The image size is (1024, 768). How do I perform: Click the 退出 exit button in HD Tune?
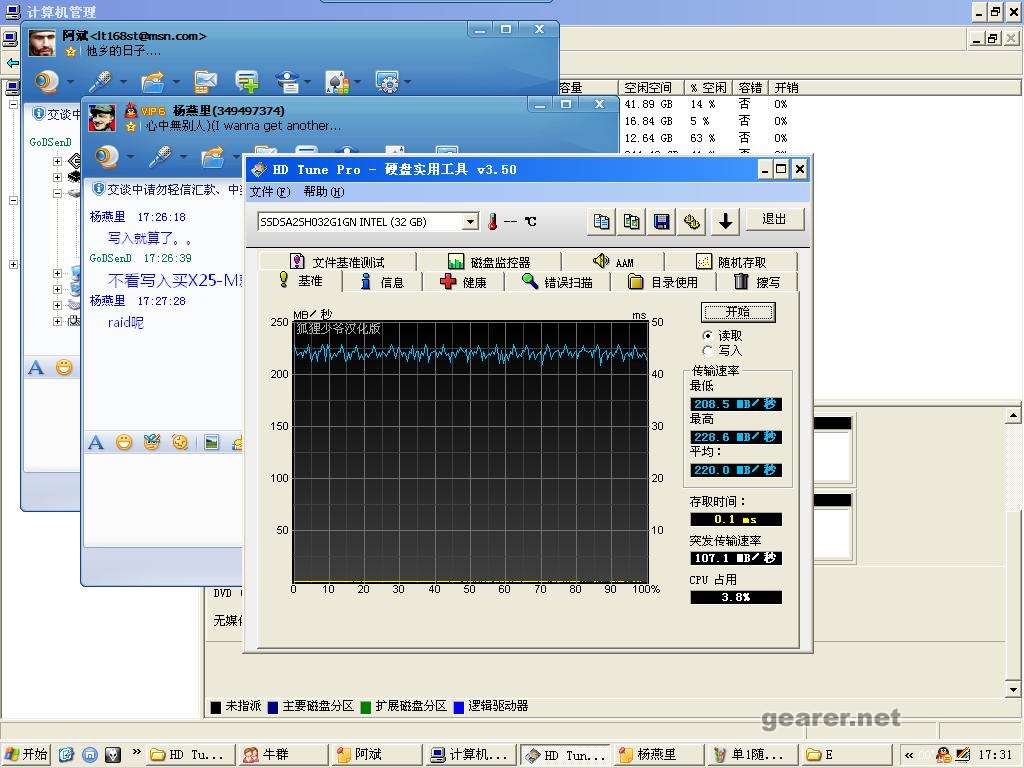pos(775,219)
